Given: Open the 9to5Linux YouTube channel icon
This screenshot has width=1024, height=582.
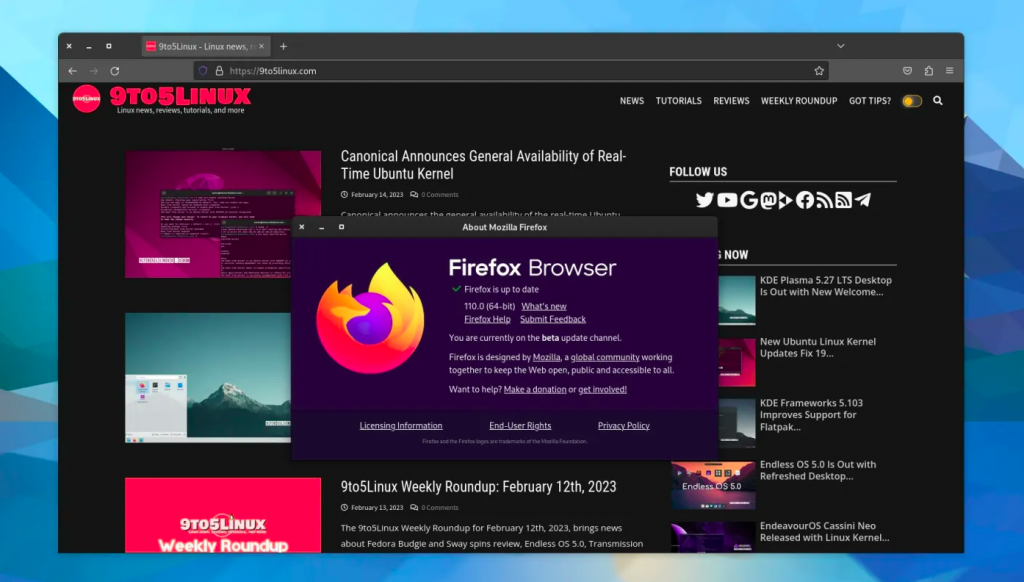Looking at the screenshot, I should [726, 200].
